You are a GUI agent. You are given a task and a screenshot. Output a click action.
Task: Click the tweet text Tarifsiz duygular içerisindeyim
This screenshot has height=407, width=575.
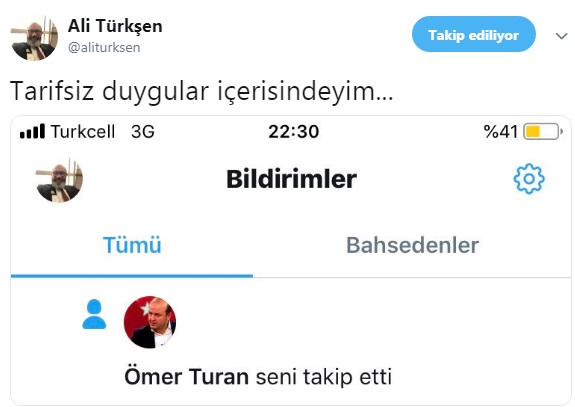click(x=201, y=91)
